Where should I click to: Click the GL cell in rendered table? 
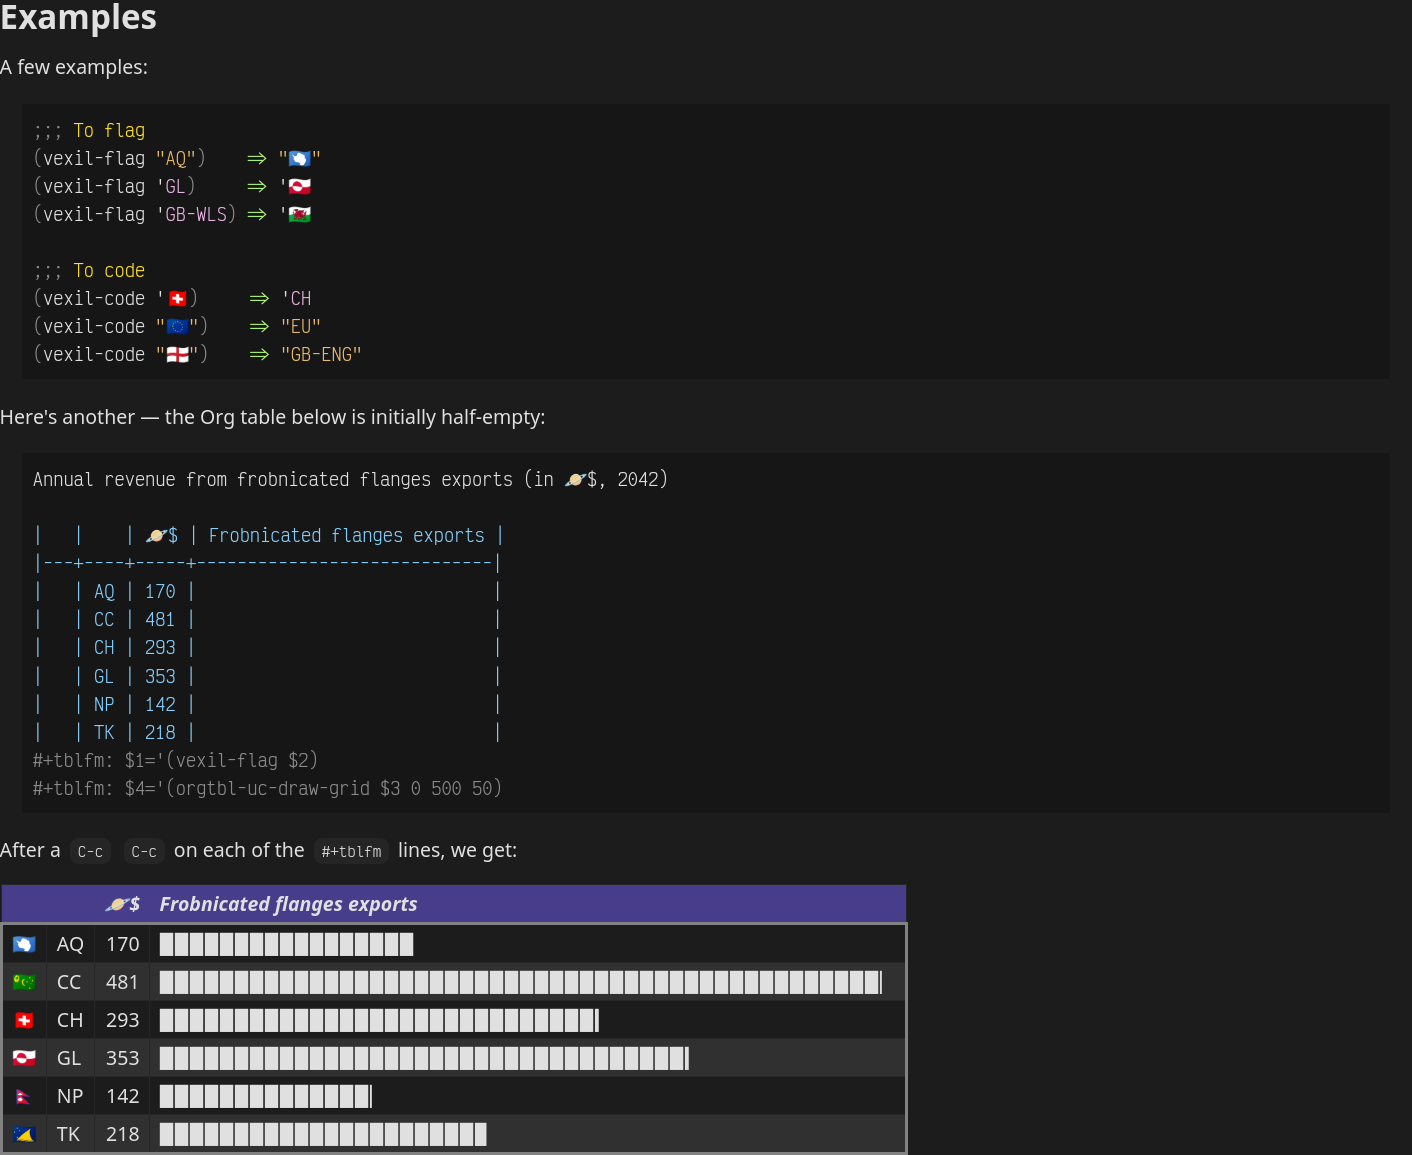coord(69,1058)
